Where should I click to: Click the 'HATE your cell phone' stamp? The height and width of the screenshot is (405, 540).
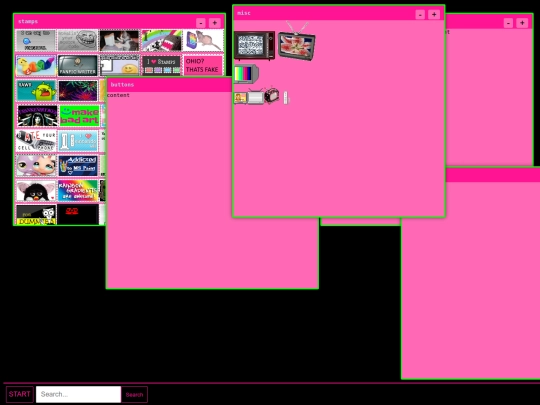pyautogui.click(x=36, y=141)
